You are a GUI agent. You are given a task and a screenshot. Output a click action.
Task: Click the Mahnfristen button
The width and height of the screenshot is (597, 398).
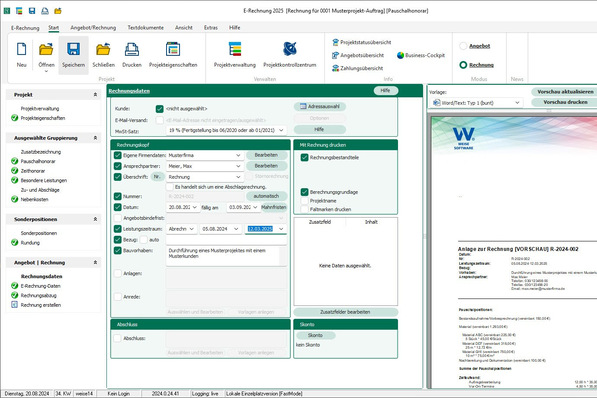274,207
